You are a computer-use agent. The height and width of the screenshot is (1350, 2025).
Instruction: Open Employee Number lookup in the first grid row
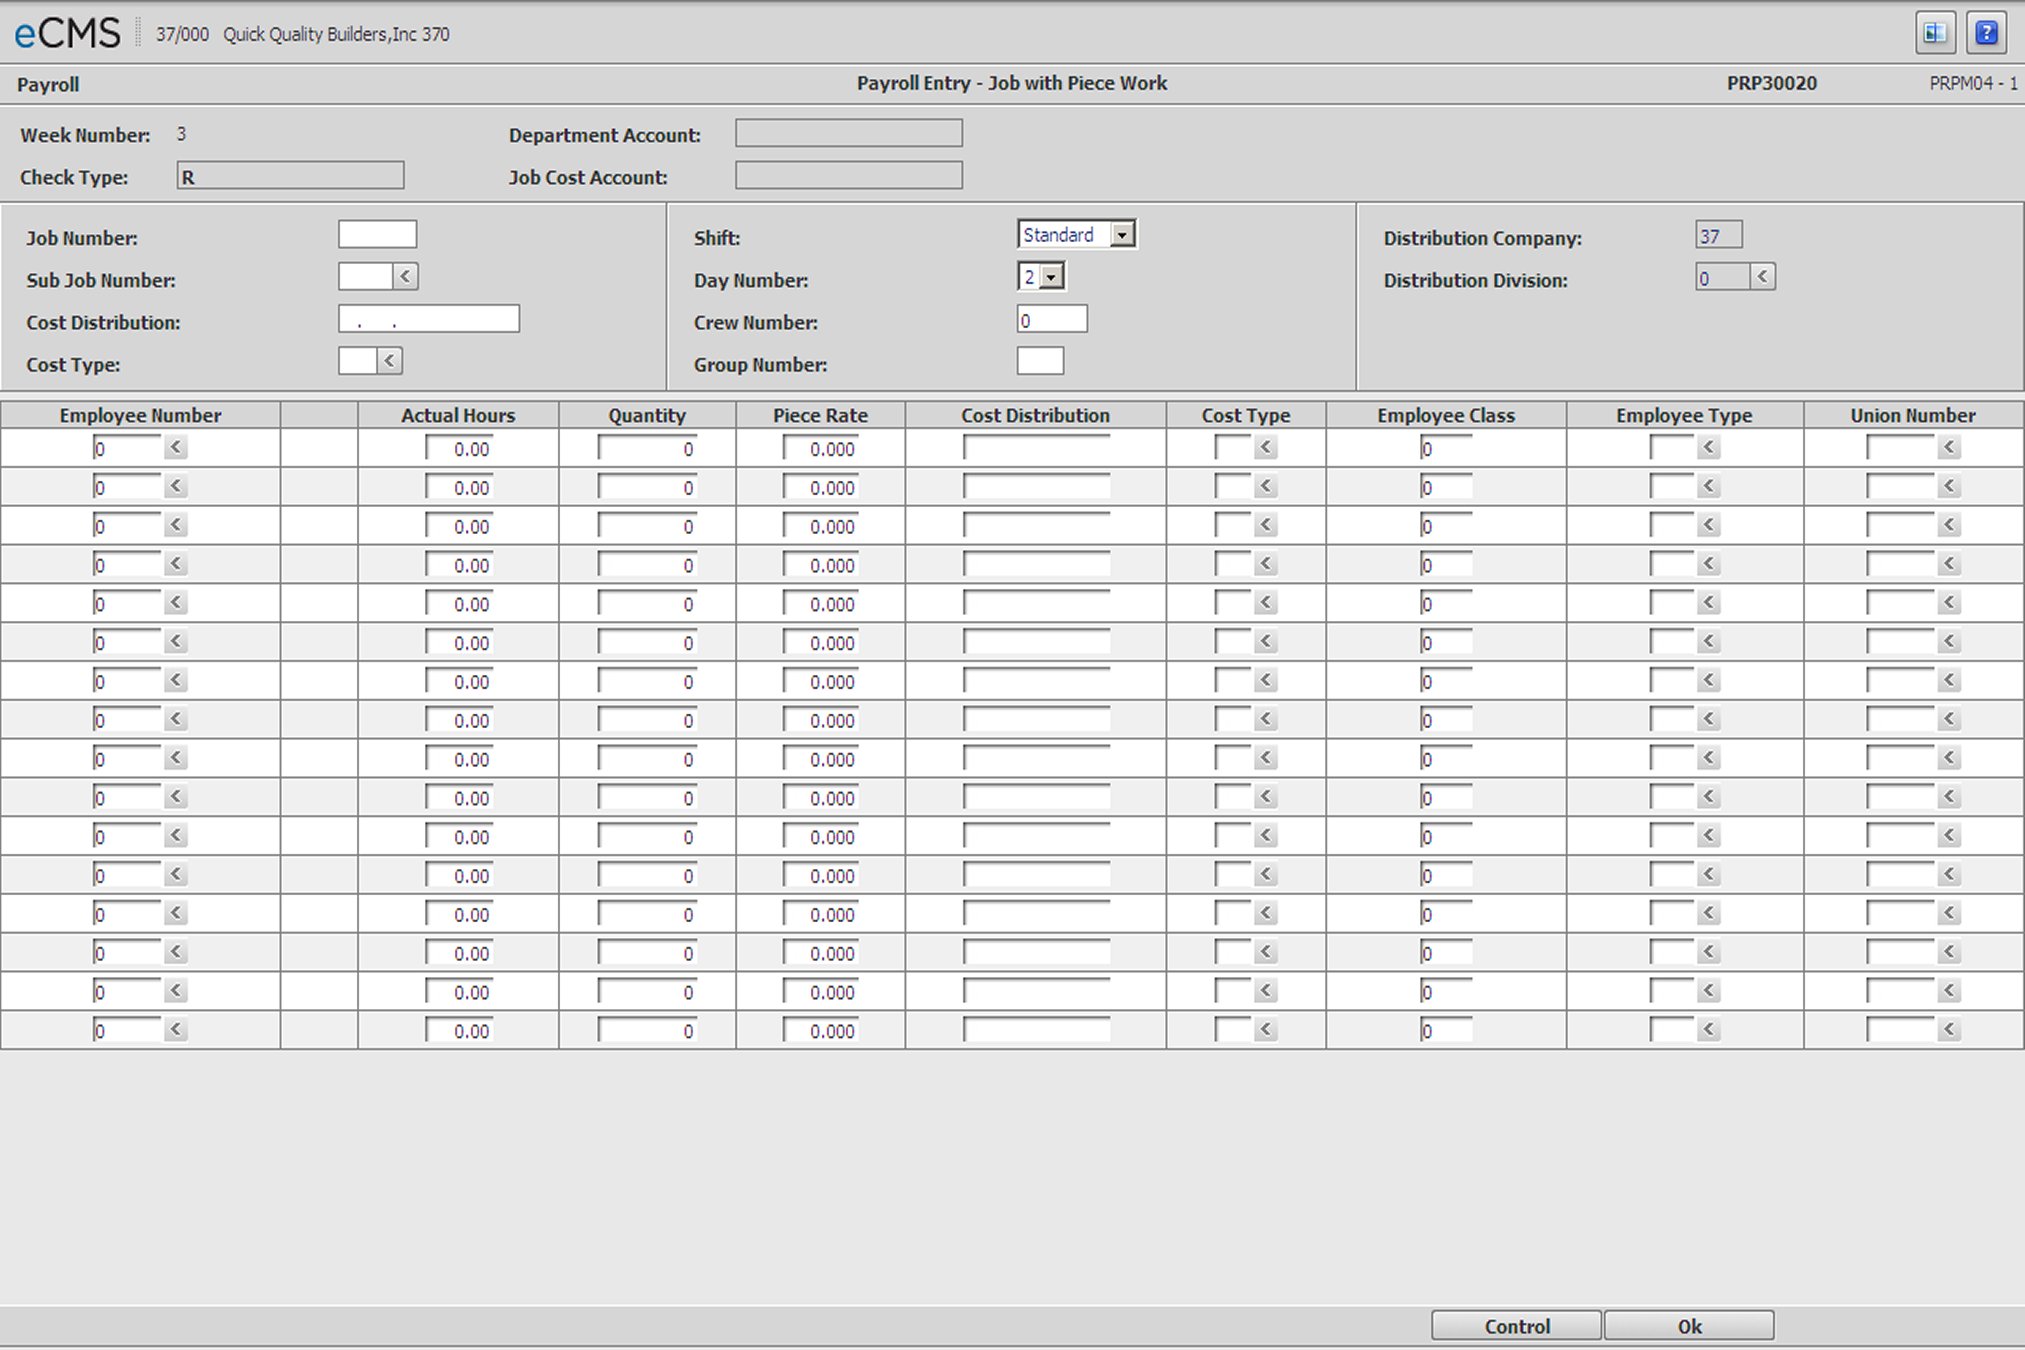point(176,448)
